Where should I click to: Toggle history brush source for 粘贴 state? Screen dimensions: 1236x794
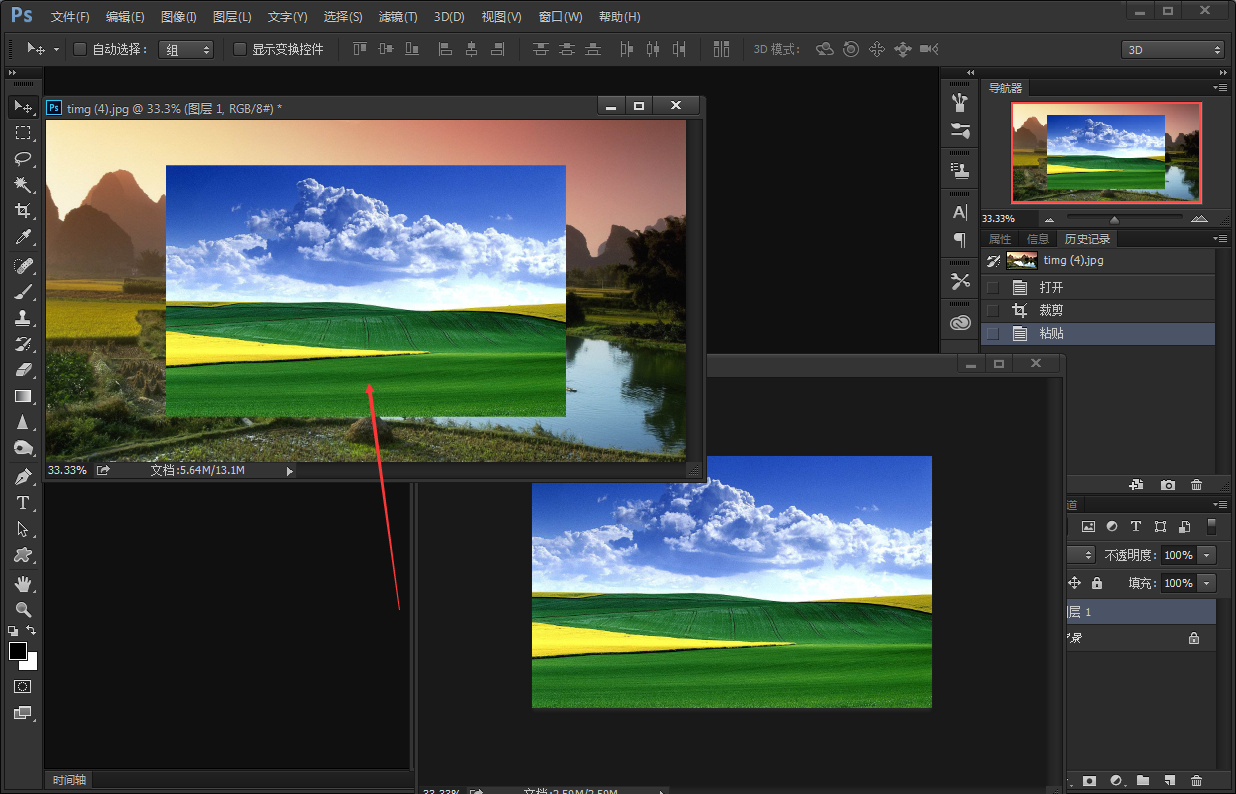993,333
